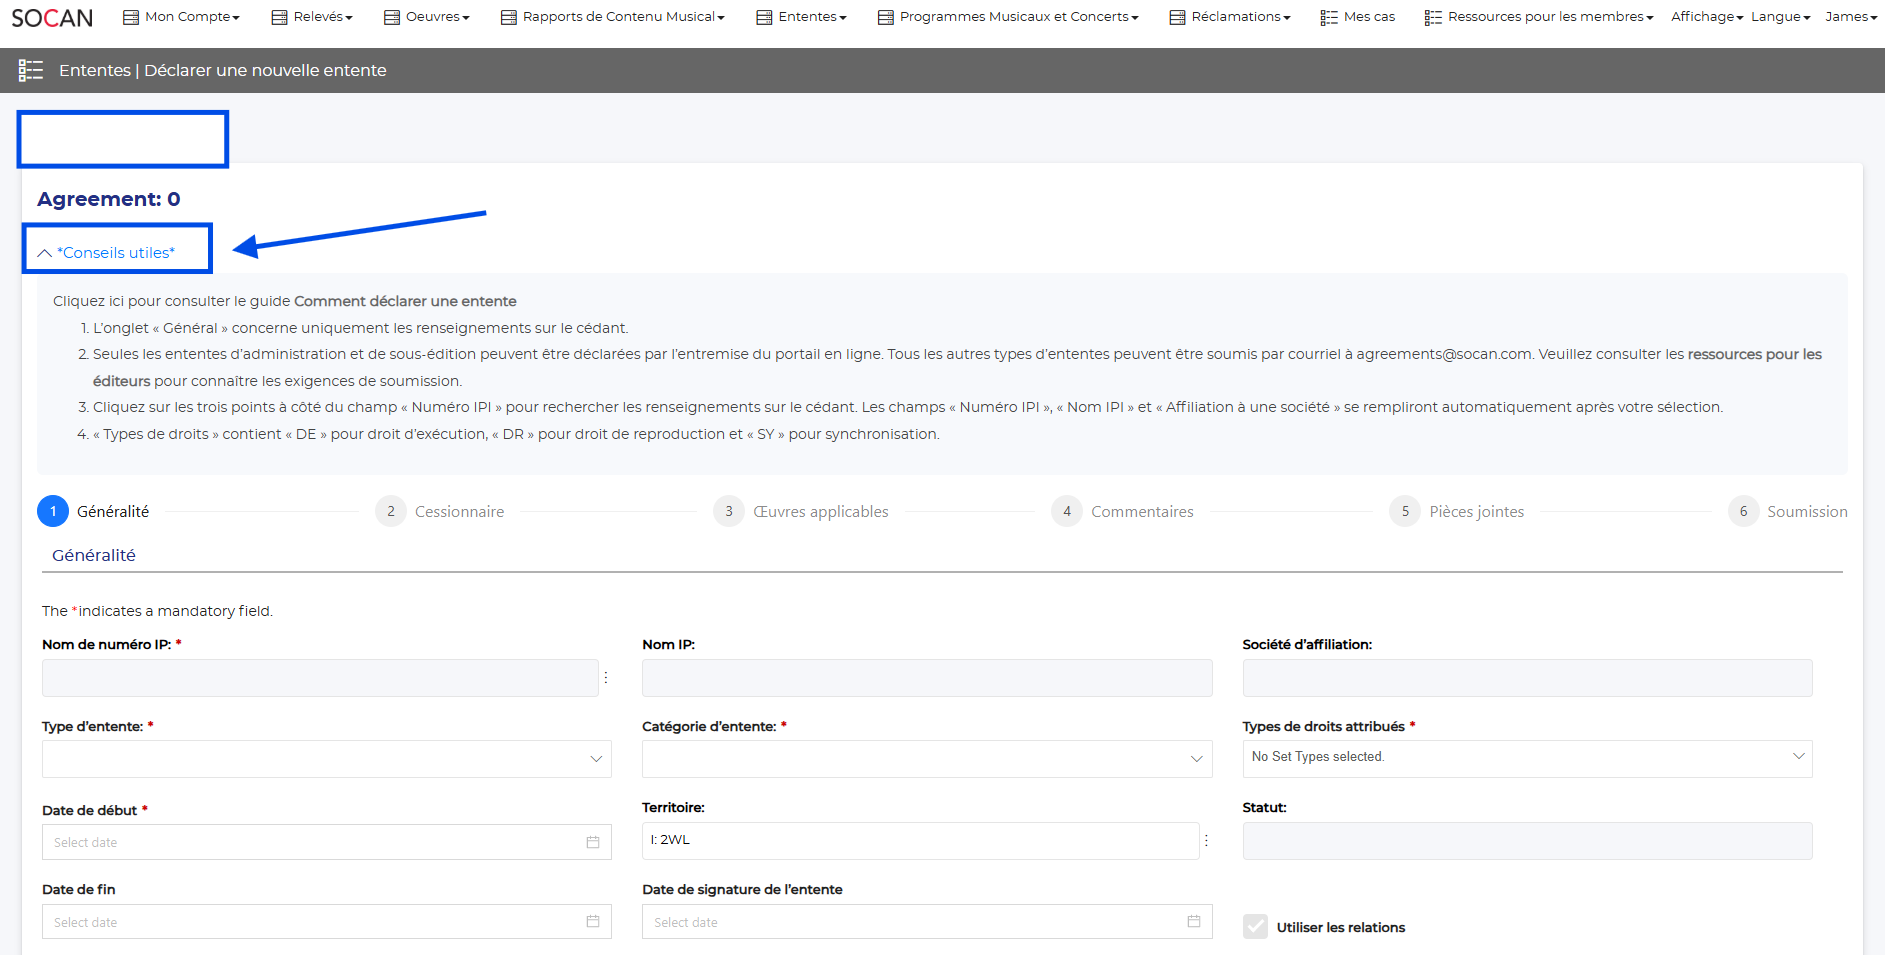Open the Comment déclarer une entente guide
This screenshot has height=955, width=1885.
point(405,301)
